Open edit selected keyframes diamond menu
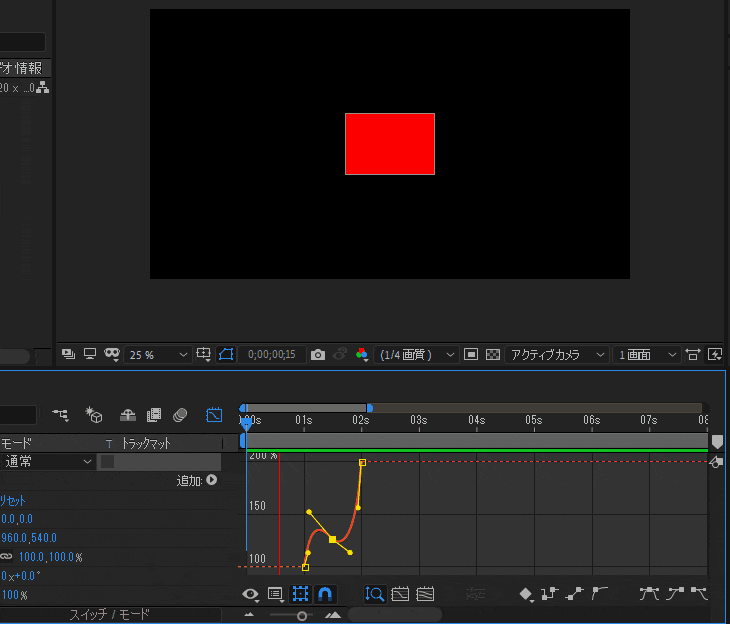 [x=526, y=594]
